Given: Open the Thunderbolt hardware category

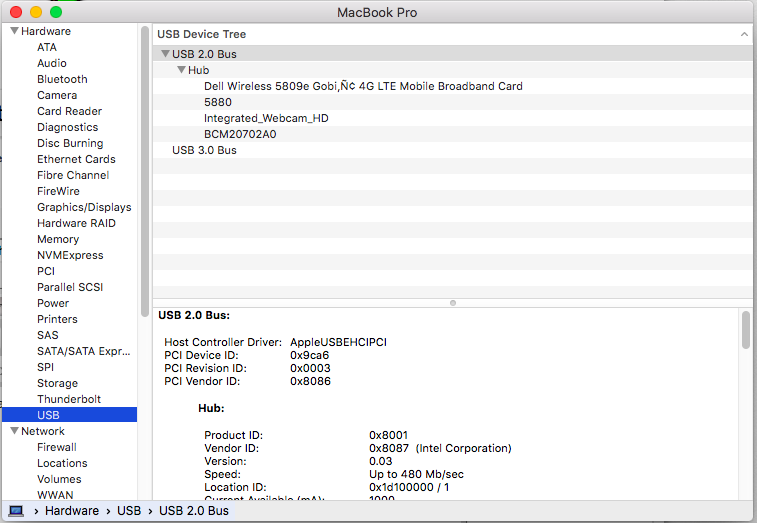Looking at the screenshot, I should [69, 399].
